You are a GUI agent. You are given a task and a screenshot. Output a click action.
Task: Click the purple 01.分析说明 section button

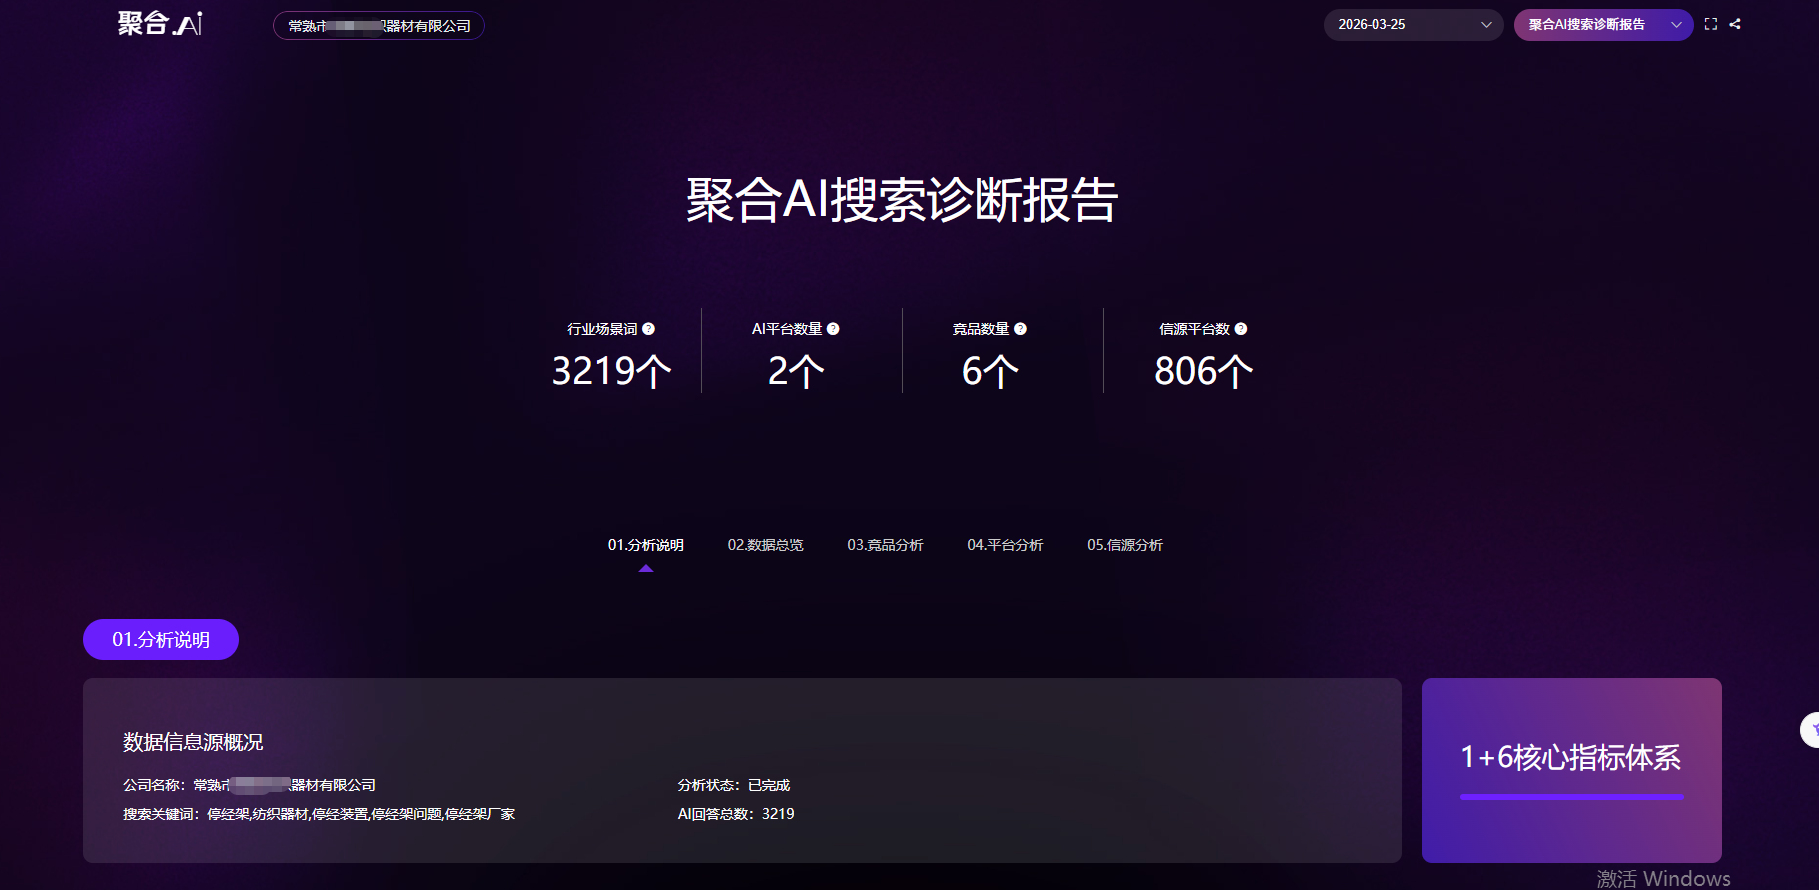point(161,640)
